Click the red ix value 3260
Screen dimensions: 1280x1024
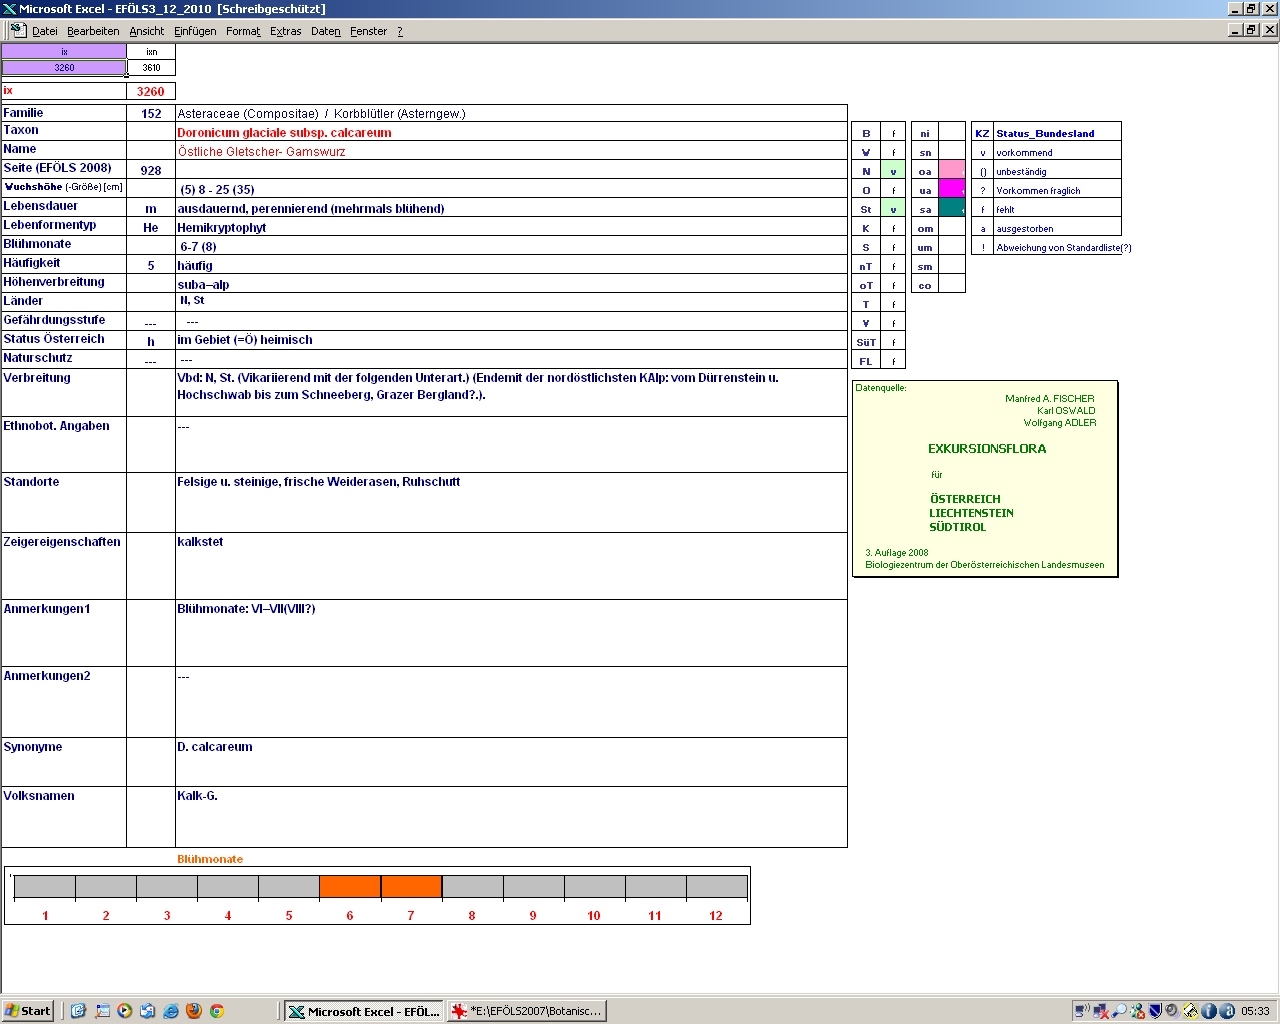coord(151,91)
